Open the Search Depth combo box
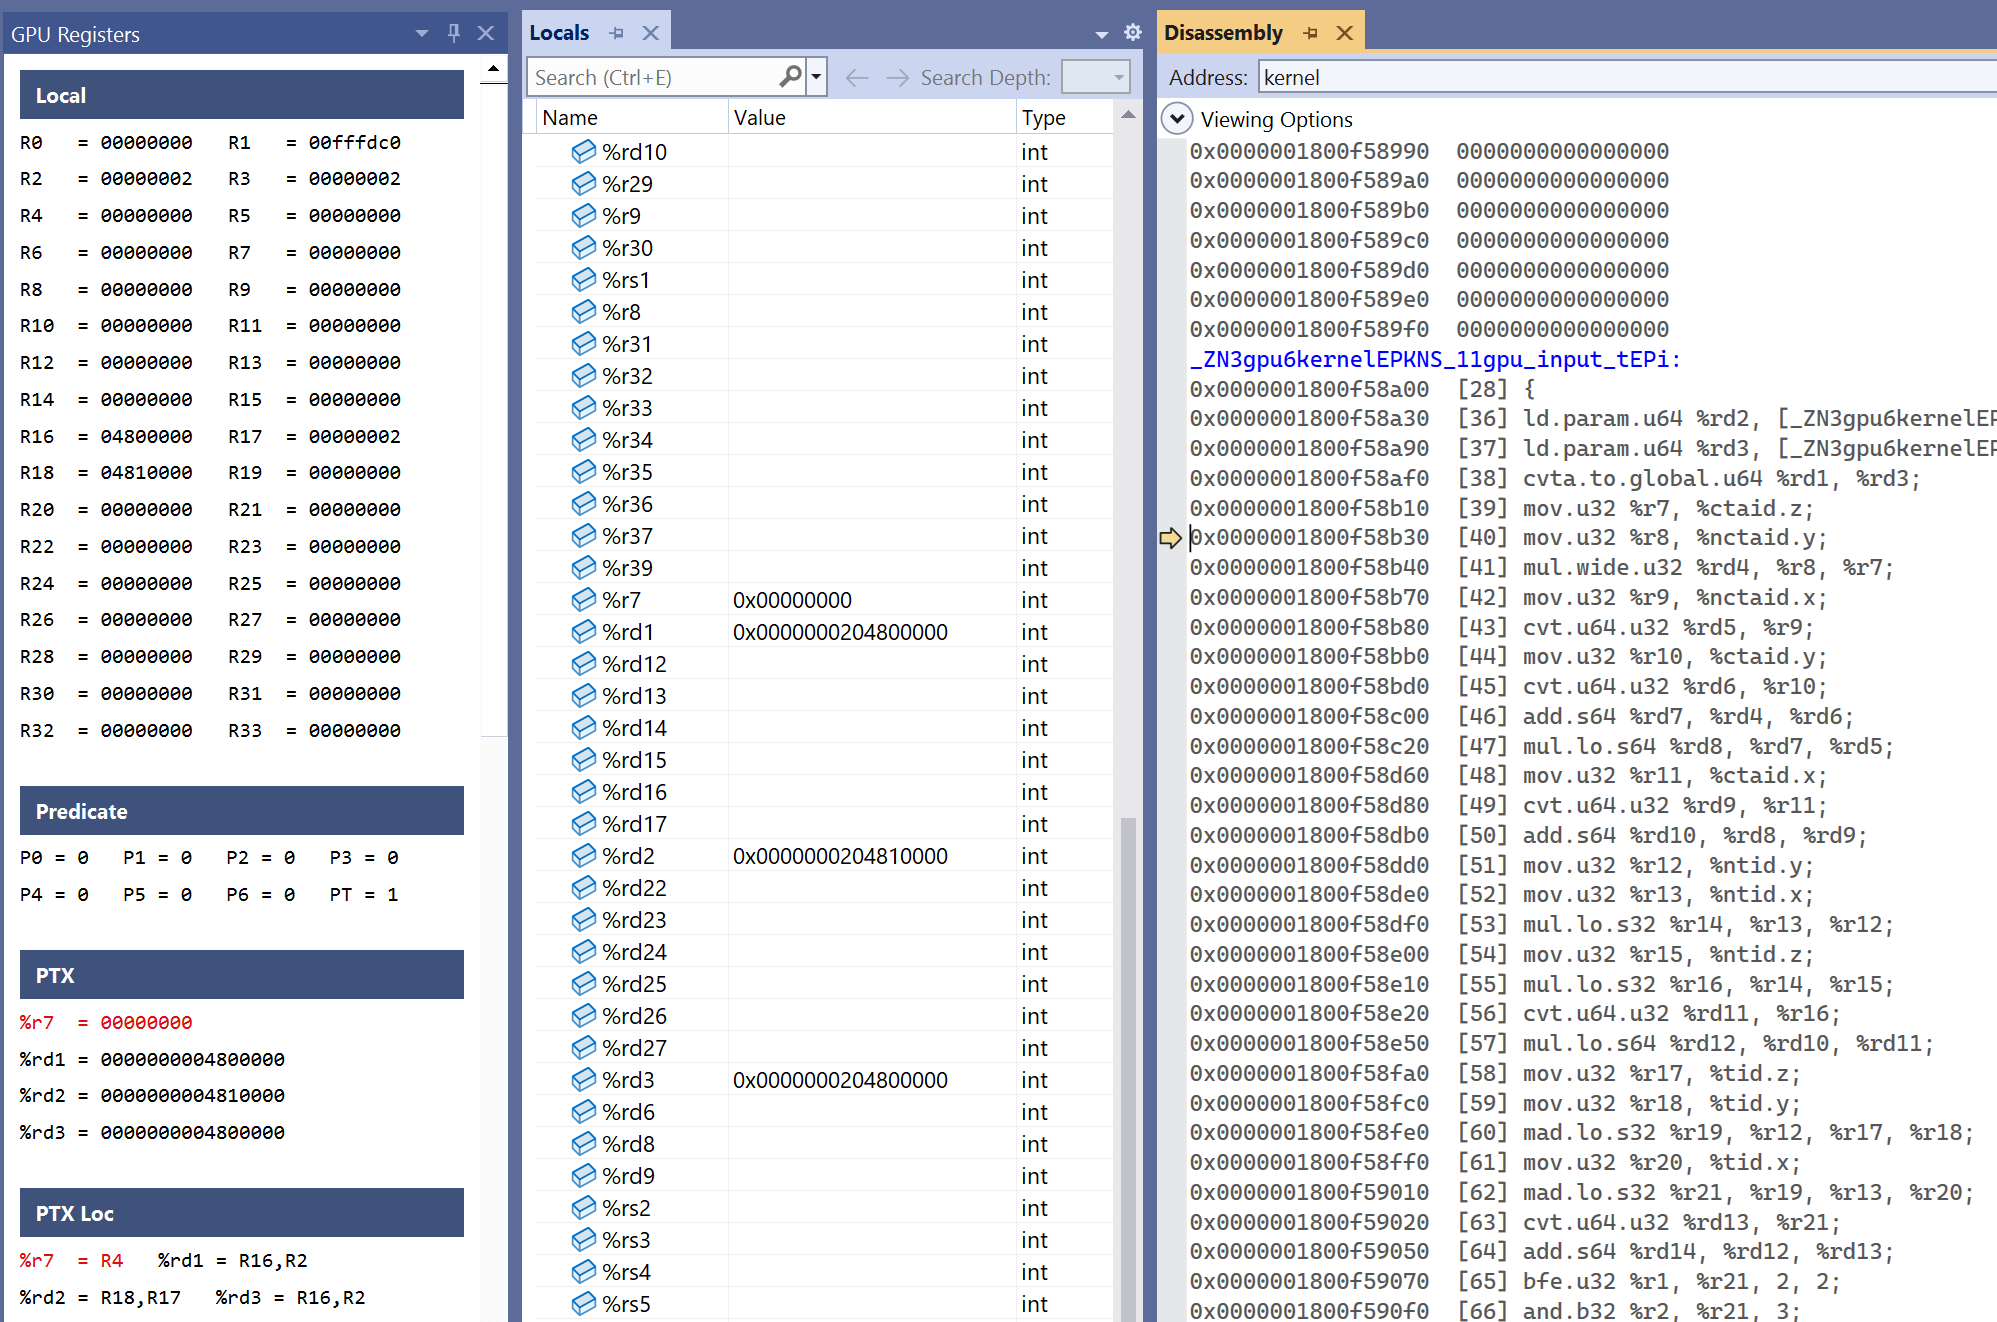Viewport: 1997px width, 1322px height. [x=1095, y=77]
